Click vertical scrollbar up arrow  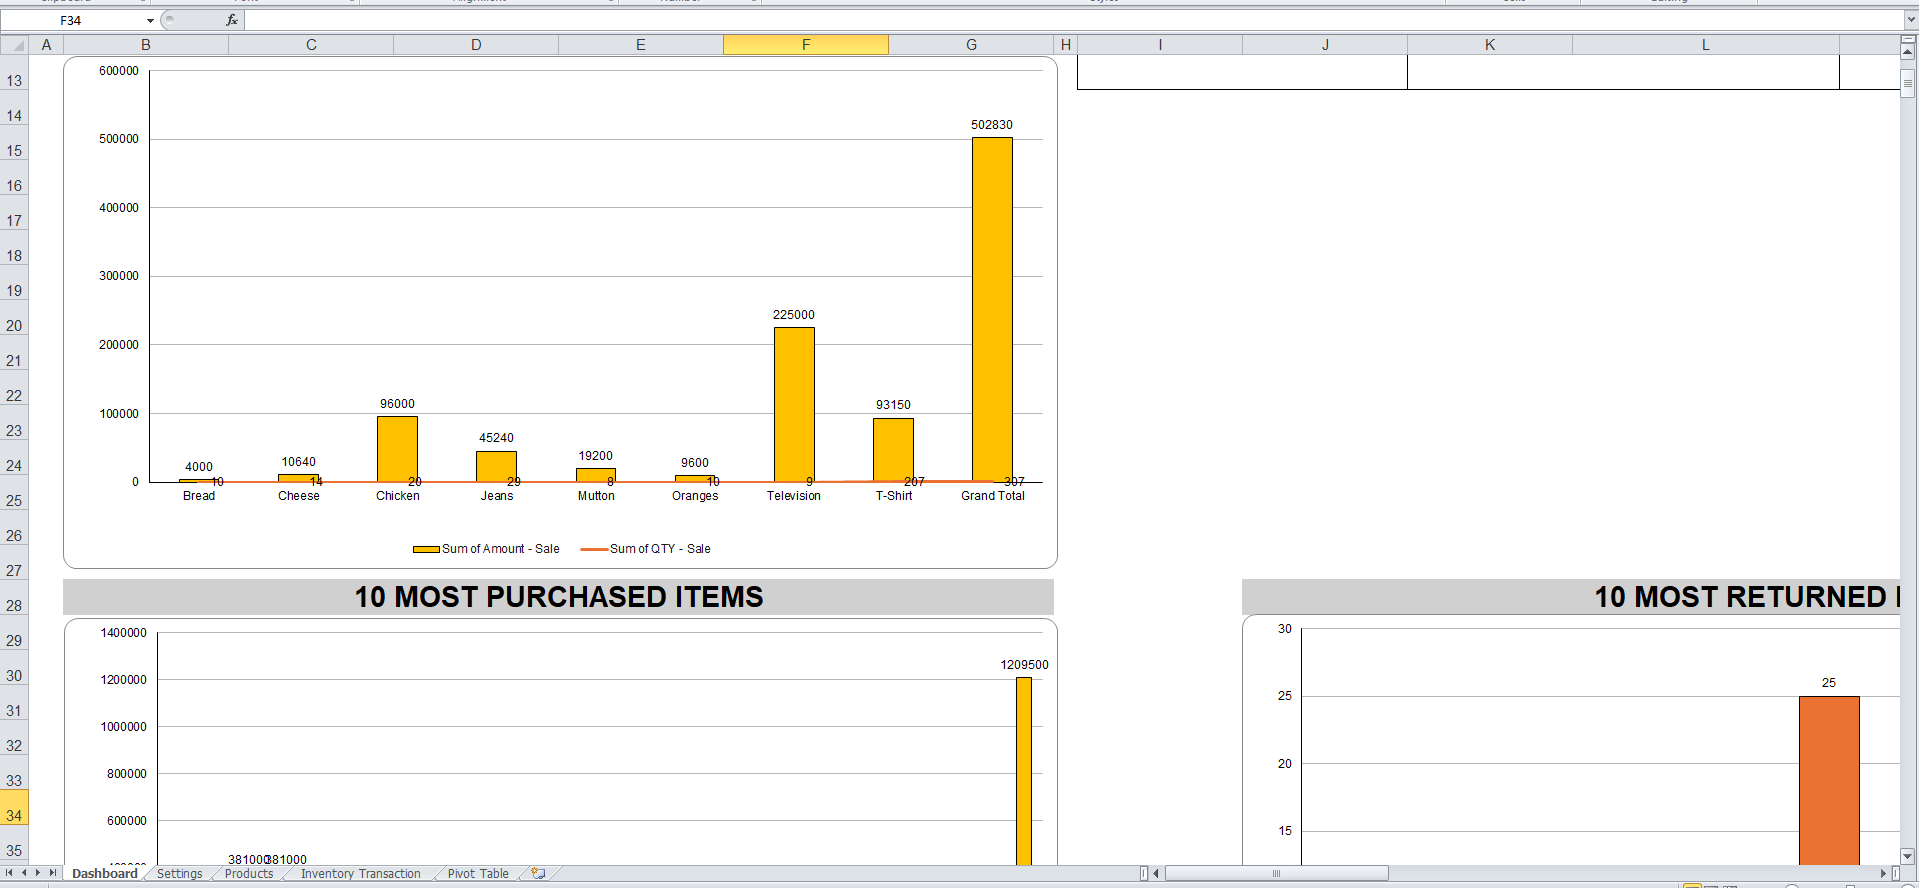1907,52
